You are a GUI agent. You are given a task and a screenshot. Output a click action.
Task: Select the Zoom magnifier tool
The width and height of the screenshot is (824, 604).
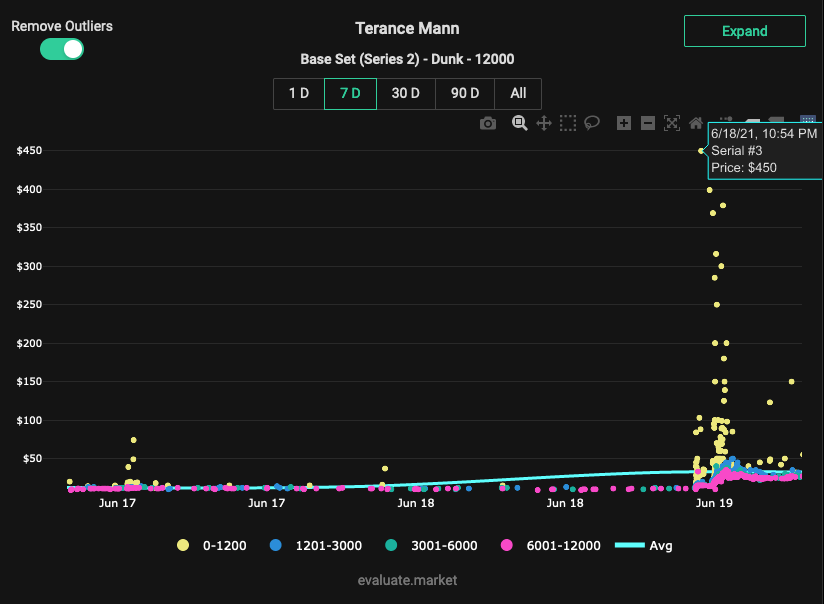tap(520, 123)
